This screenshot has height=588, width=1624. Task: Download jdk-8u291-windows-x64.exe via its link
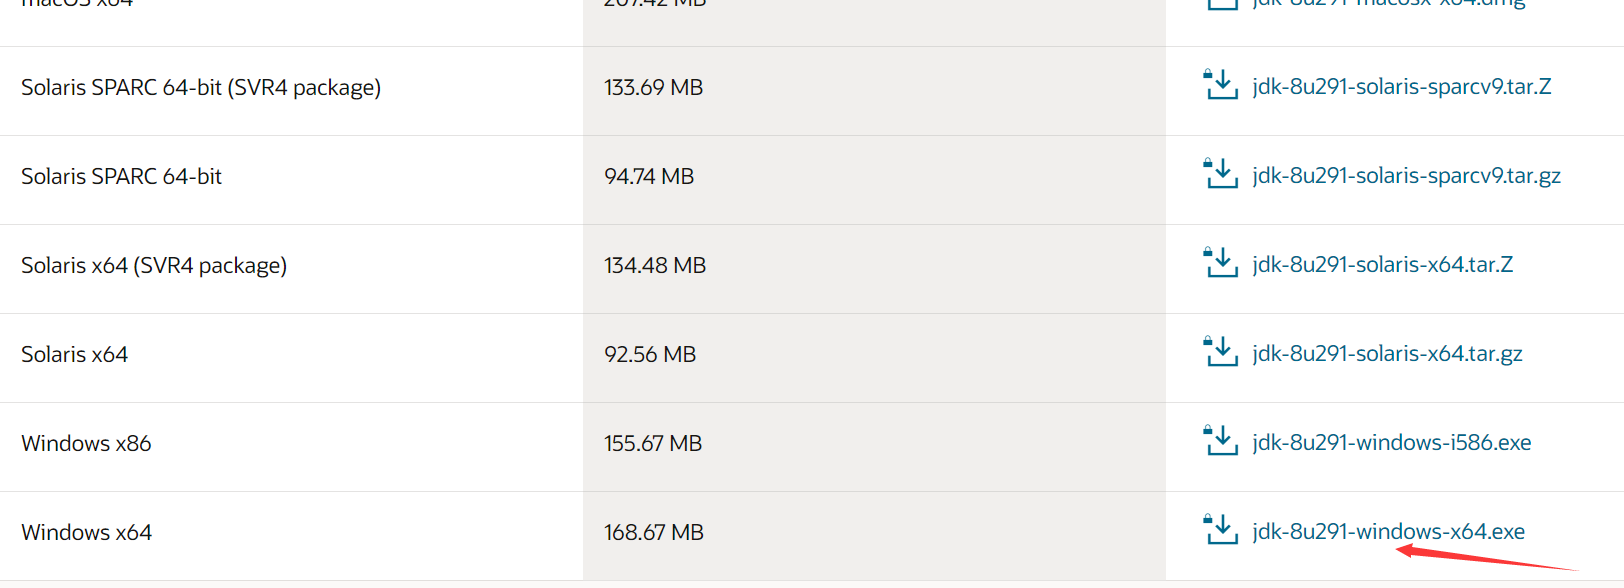pos(1388,532)
